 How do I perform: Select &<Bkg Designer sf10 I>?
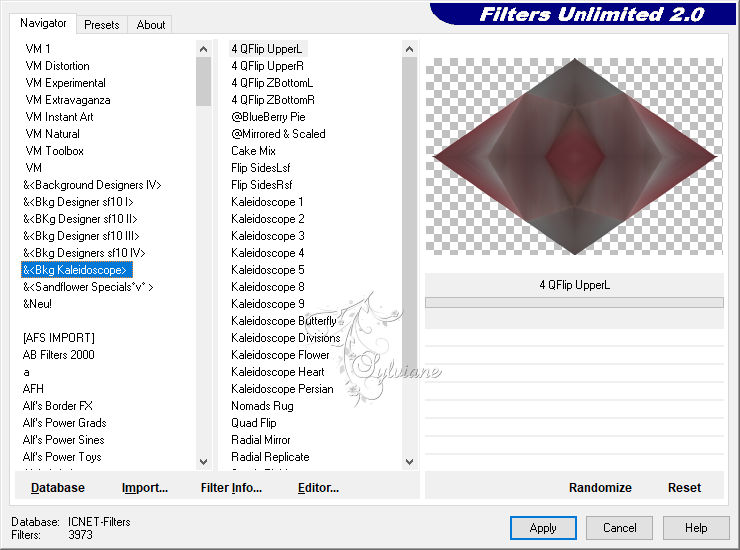click(78, 202)
